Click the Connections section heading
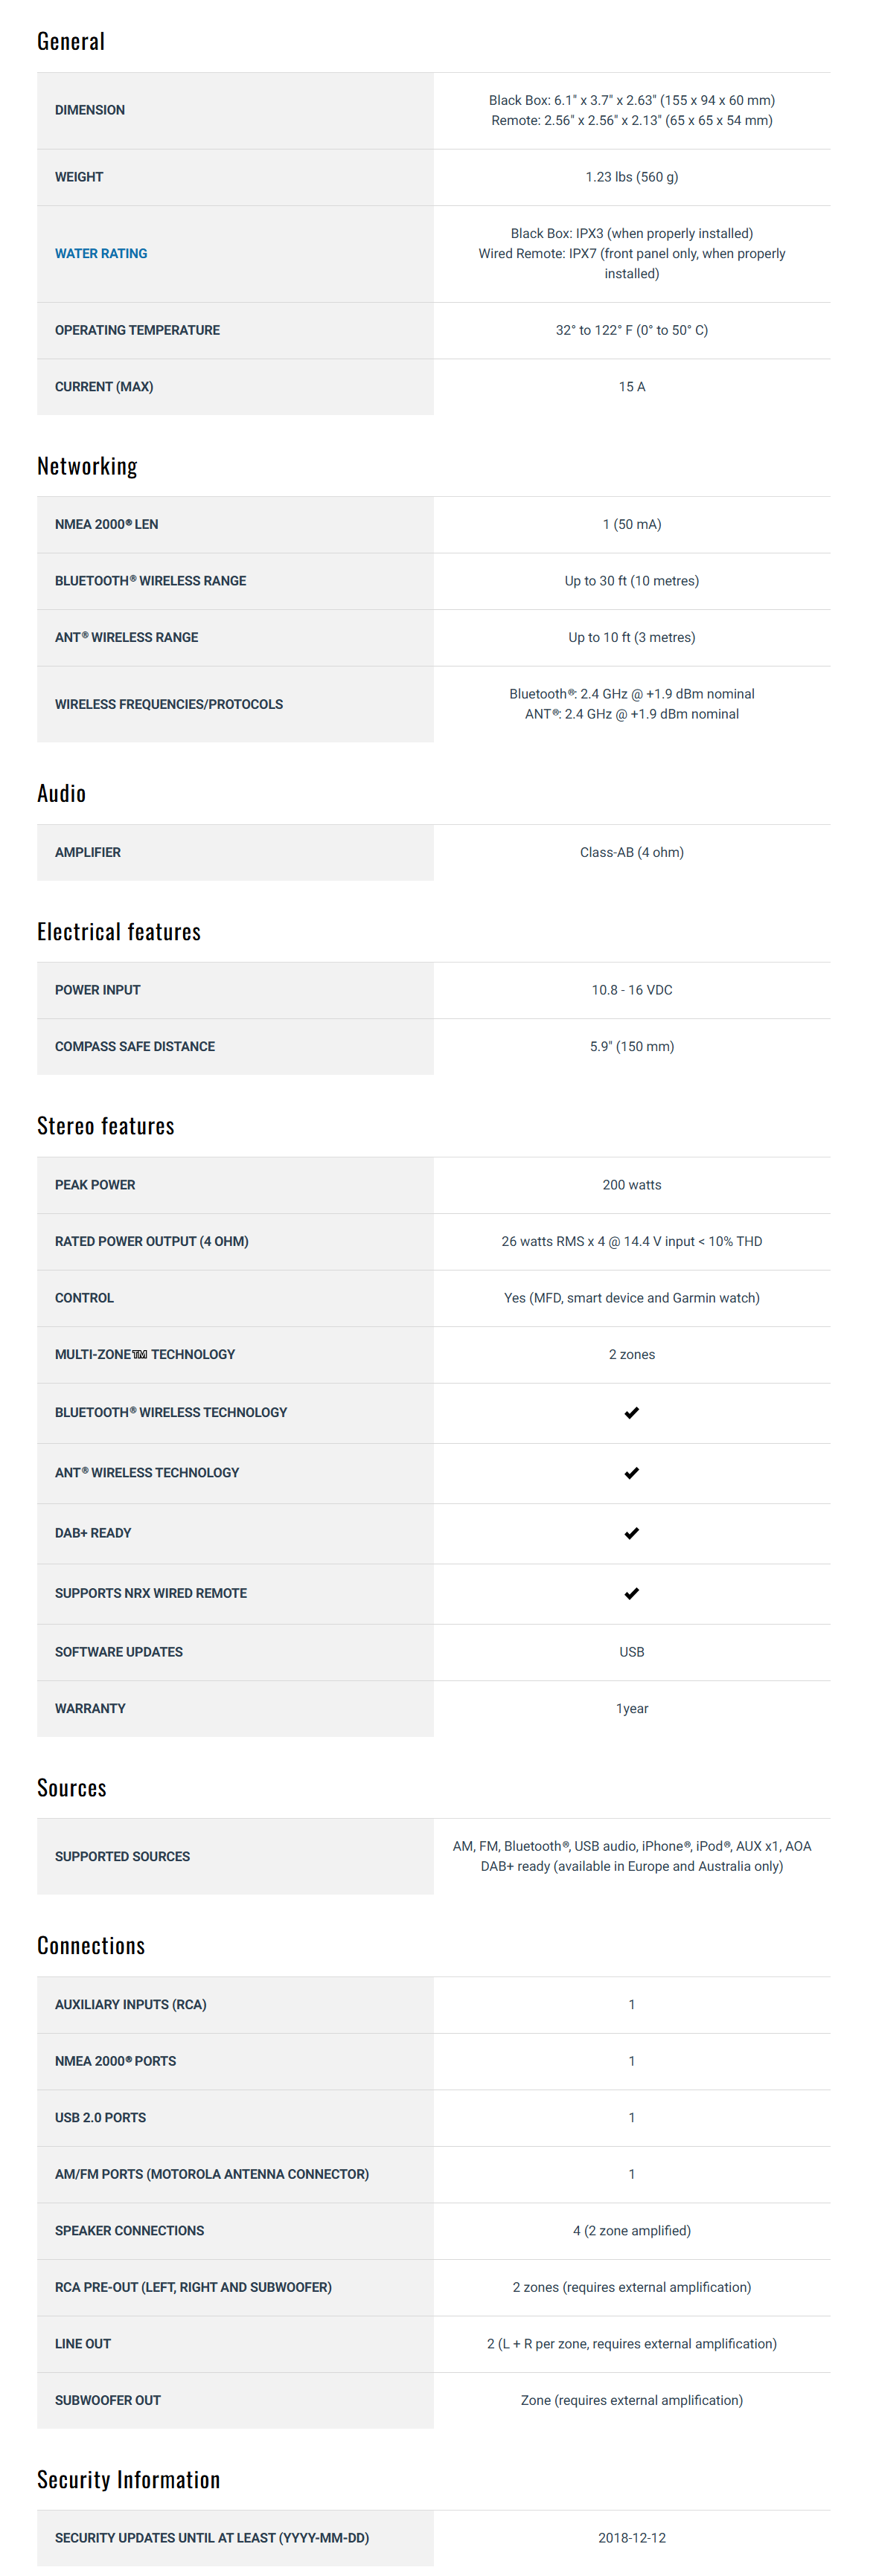 [91, 1945]
